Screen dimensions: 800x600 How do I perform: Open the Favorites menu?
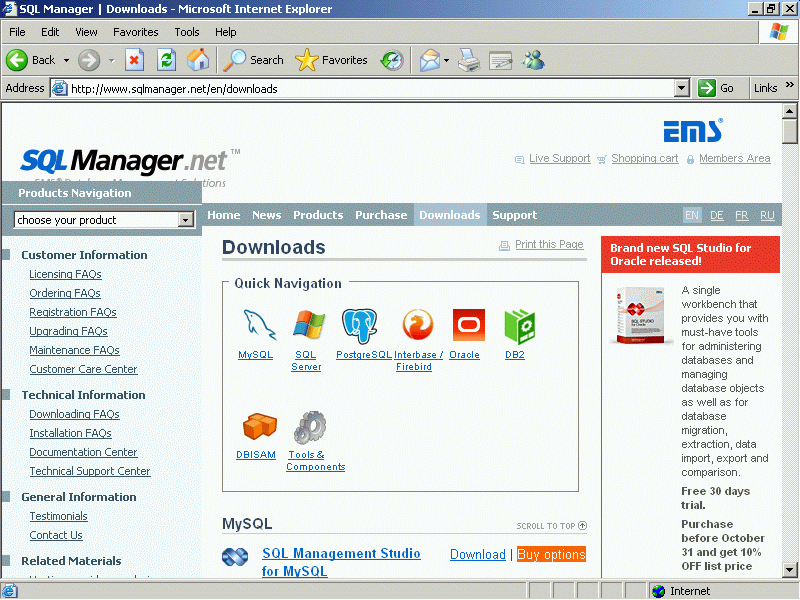pos(136,32)
